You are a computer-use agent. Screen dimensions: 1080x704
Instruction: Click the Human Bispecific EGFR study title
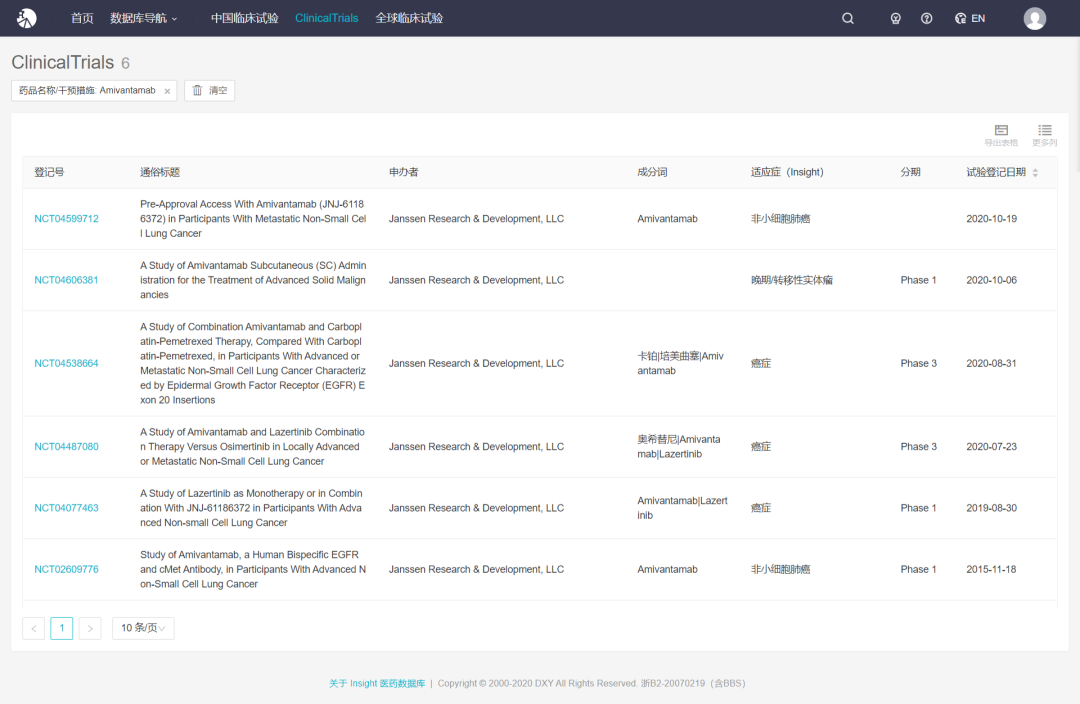253,570
